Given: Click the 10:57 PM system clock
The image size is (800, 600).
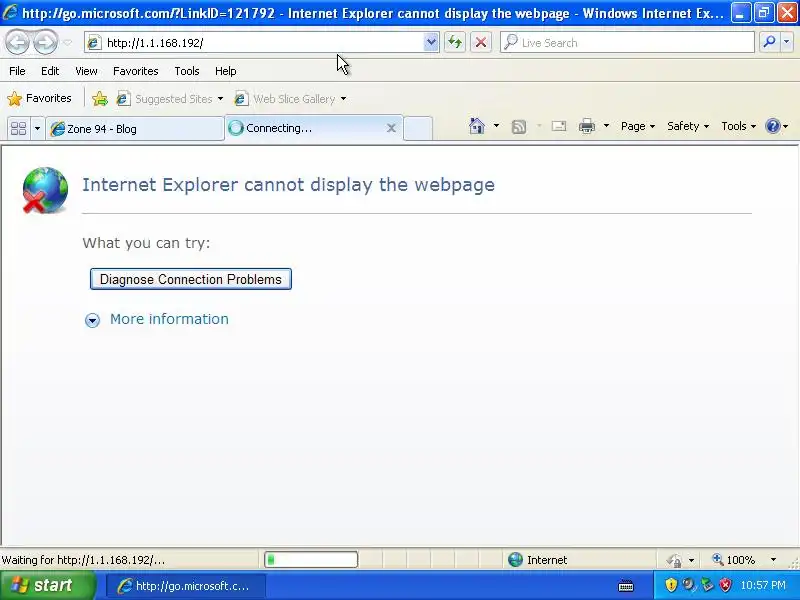Looking at the screenshot, I should point(763,585).
